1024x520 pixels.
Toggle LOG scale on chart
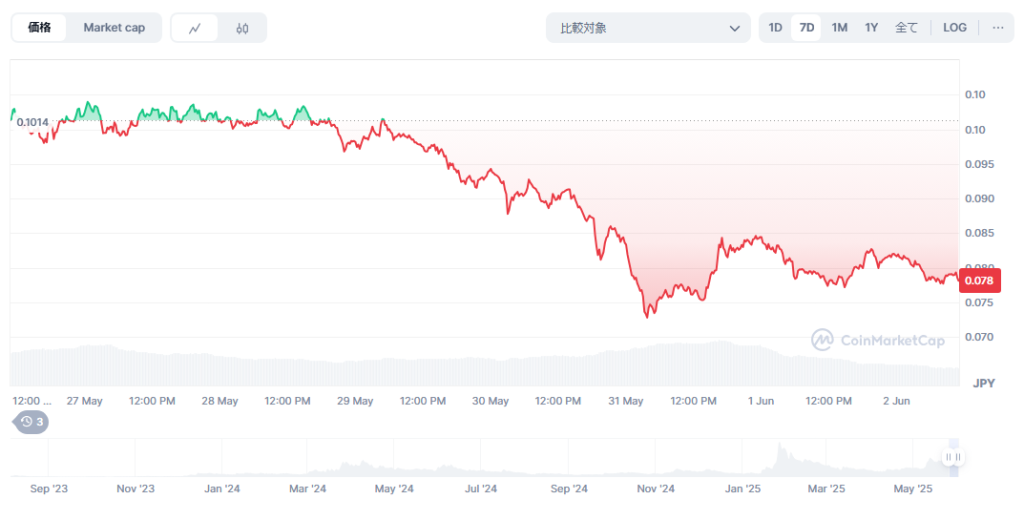pos(954,28)
